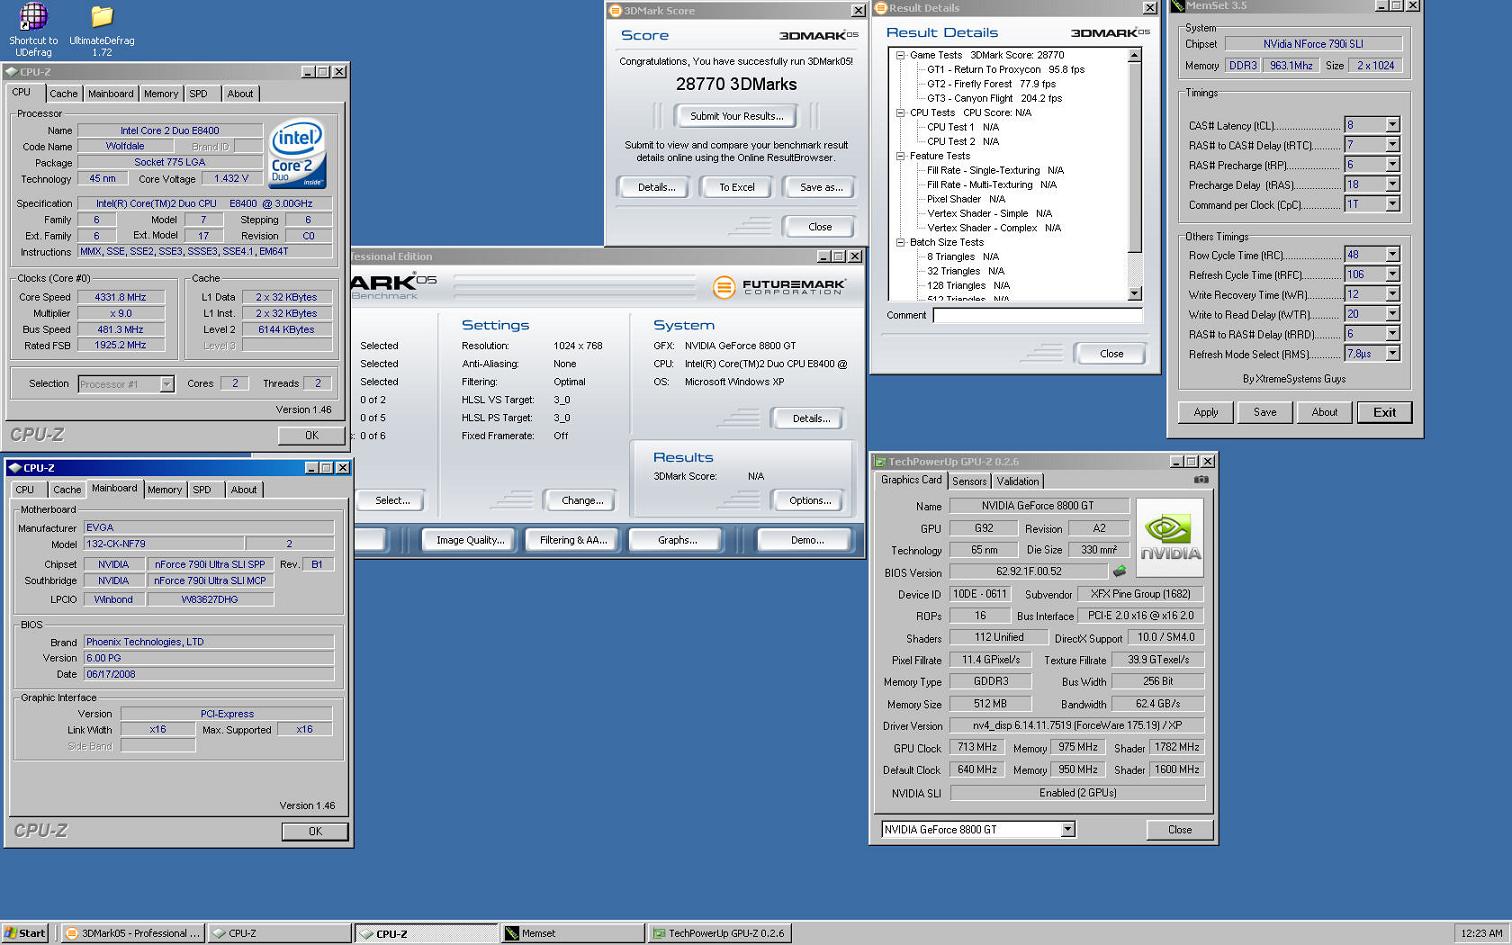Collapse the Feature Tests tree node
1512x945 pixels.
[x=900, y=156]
